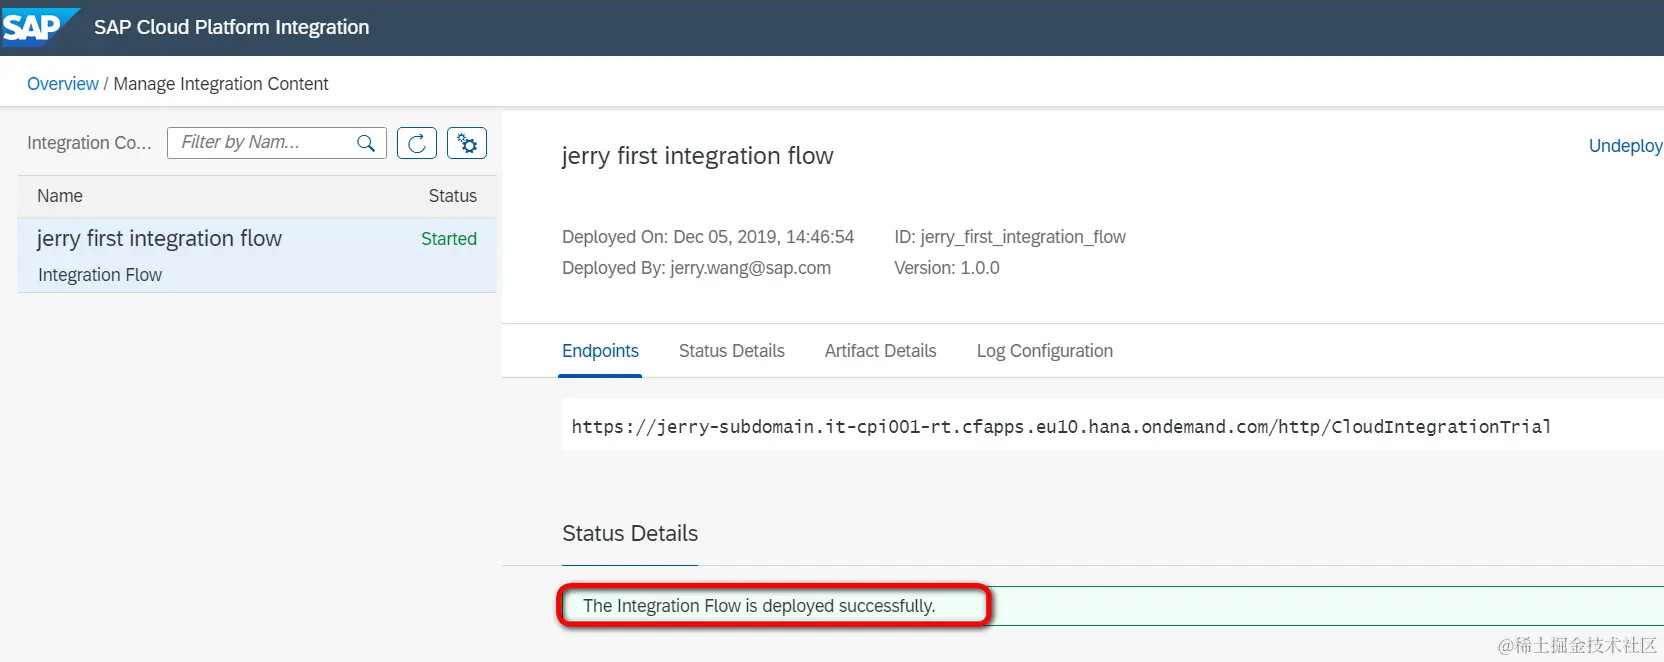The image size is (1664, 662).
Task: Click the SAP logo
Action: tap(36, 27)
